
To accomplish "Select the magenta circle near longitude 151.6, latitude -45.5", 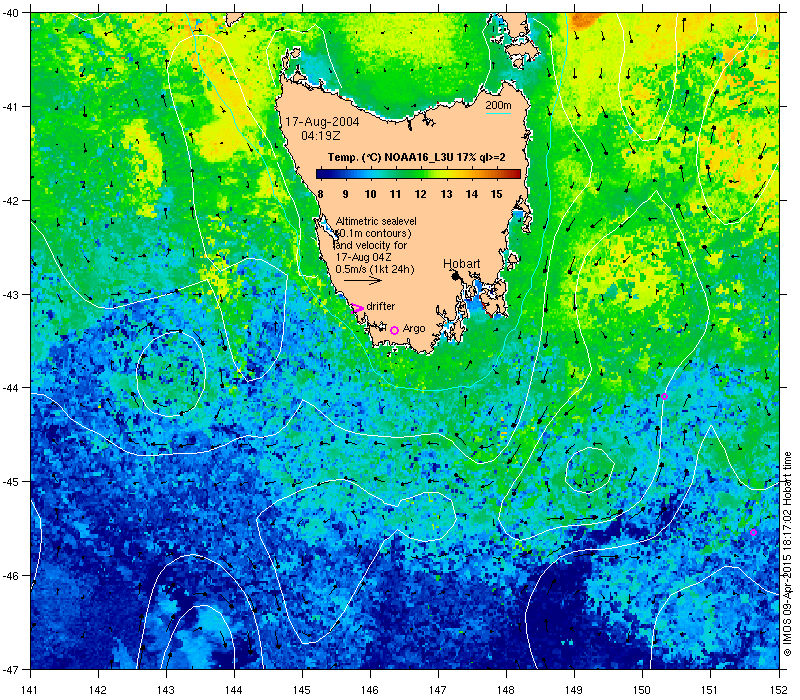I will [754, 532].
